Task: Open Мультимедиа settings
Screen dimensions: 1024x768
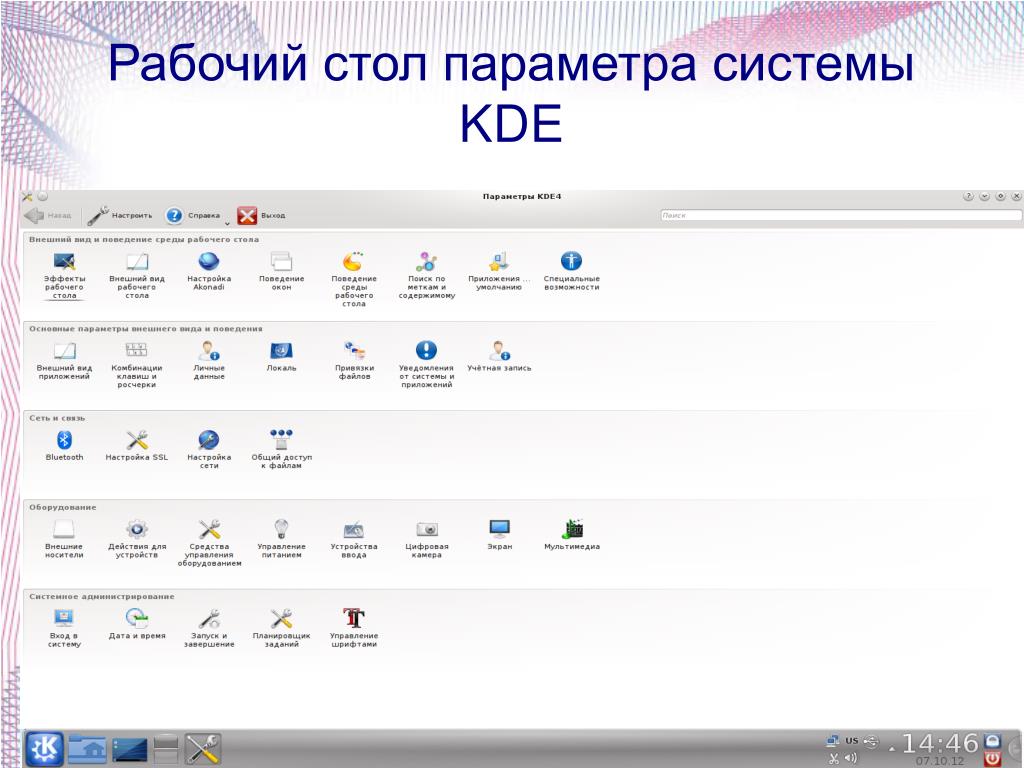Action: pos(571,536)
